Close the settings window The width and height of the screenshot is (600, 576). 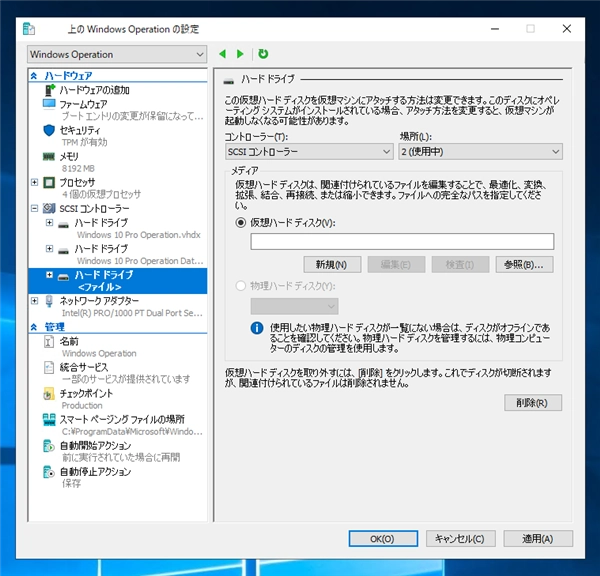tap(567, 29)
